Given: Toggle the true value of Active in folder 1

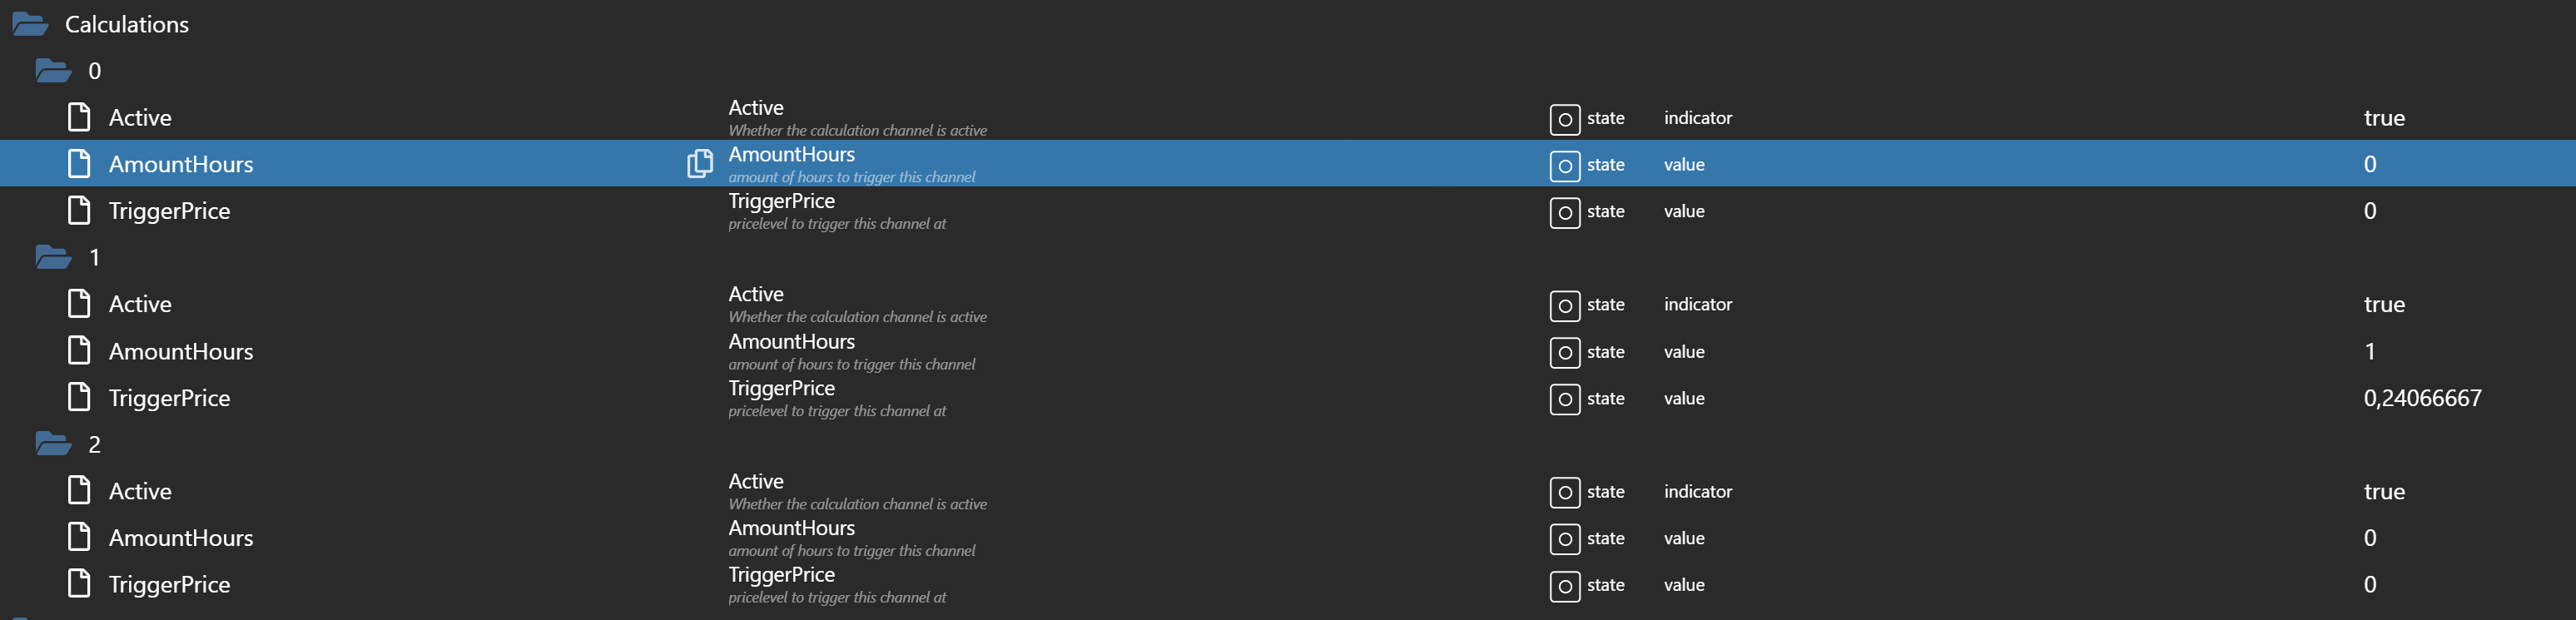Looking at the screenshot, I should click(x=2383, y=305).
